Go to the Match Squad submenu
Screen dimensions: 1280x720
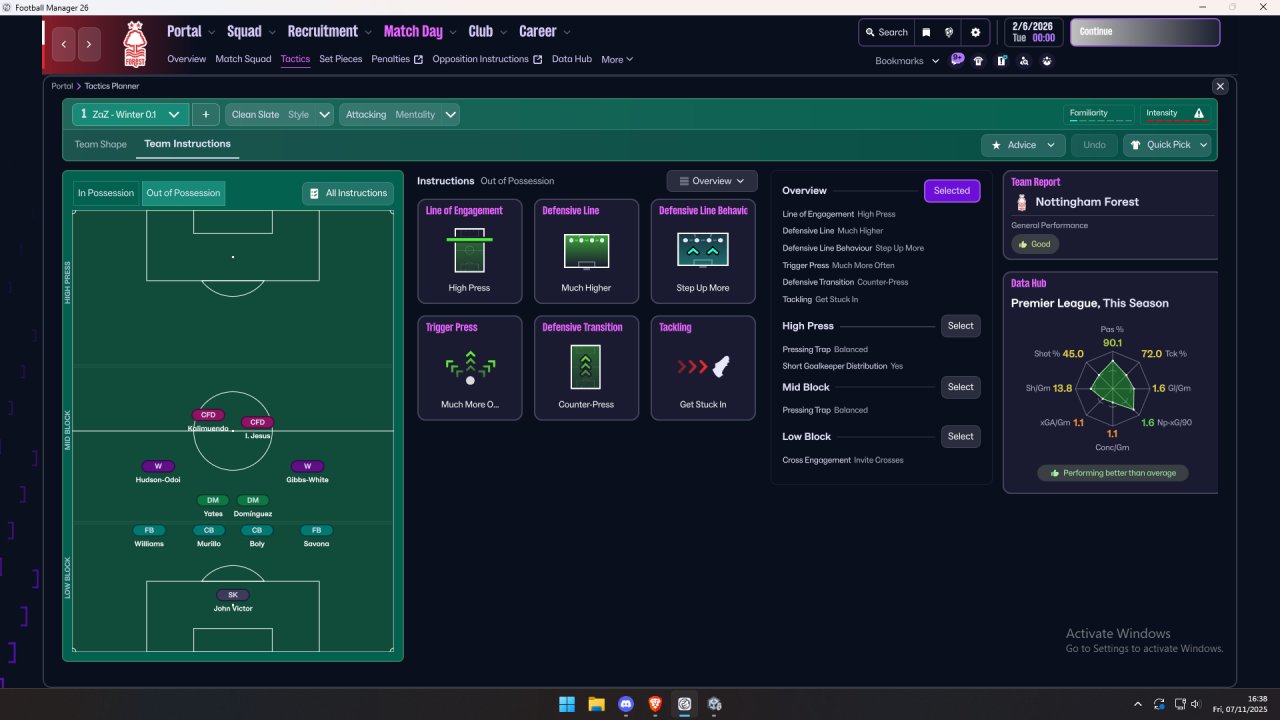(243, 59)
